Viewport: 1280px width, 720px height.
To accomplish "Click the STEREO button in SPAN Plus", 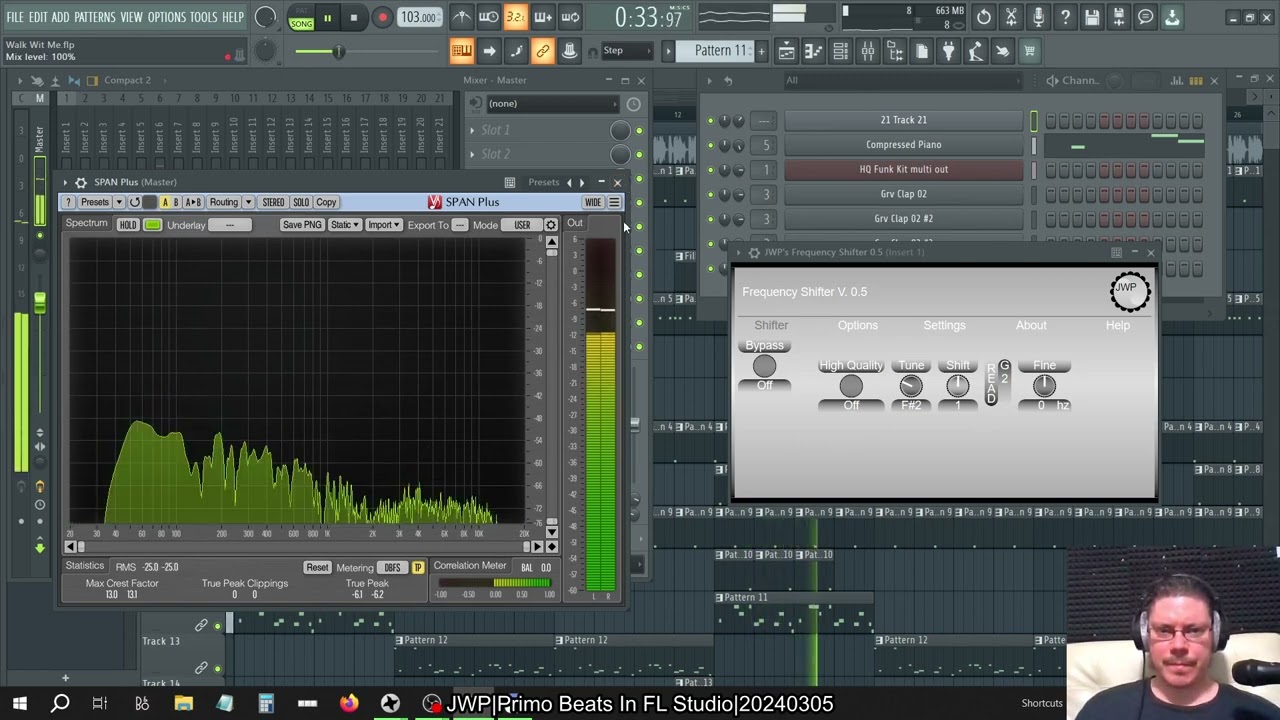I will (273, 202).
